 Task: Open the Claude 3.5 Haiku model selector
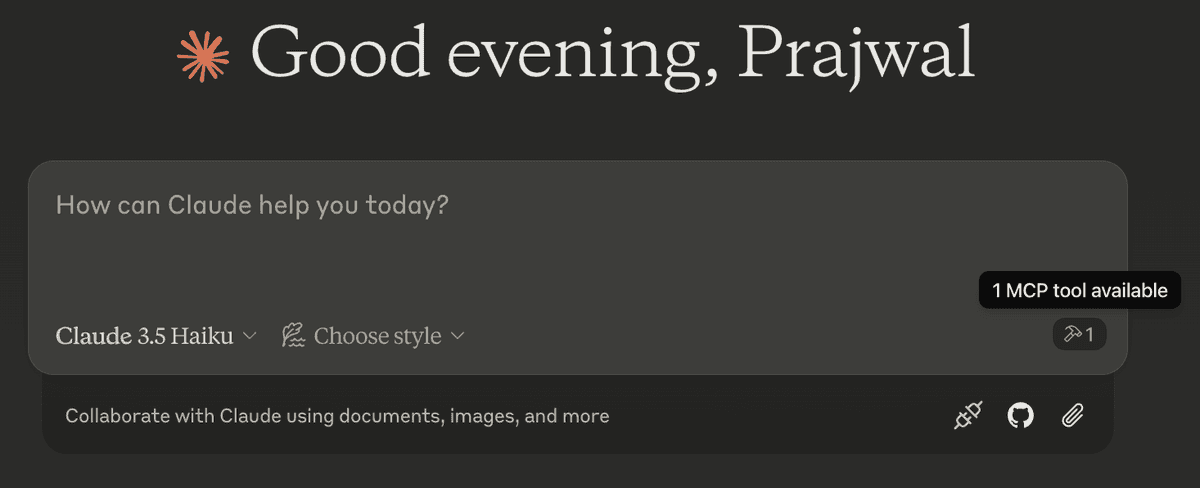pyautogui.click(x=157, y=336)
